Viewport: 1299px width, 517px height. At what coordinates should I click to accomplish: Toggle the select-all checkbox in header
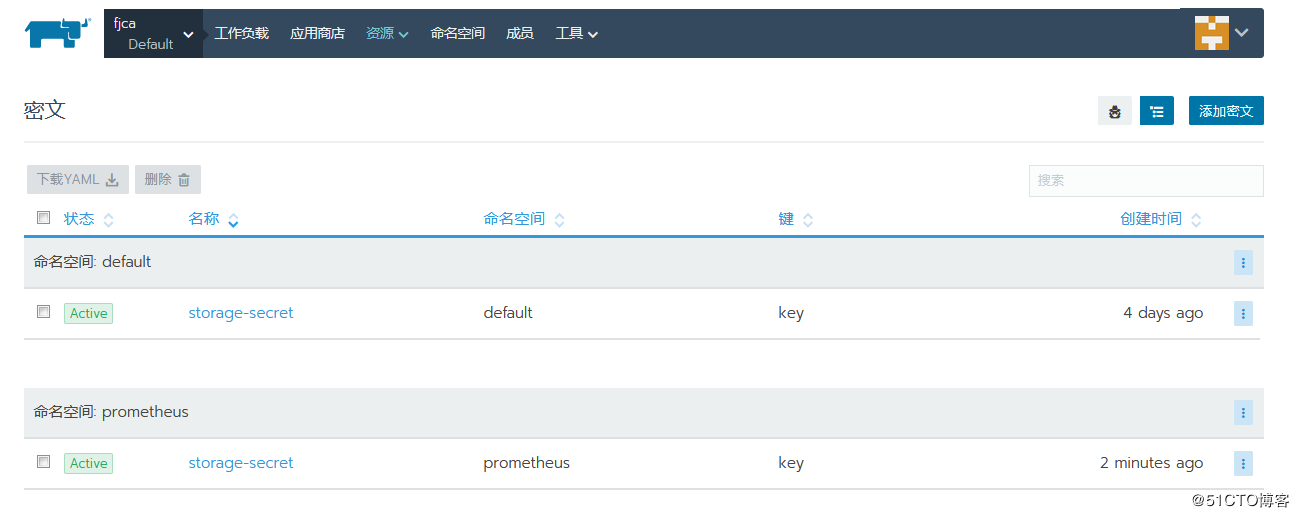pos(43,218)
